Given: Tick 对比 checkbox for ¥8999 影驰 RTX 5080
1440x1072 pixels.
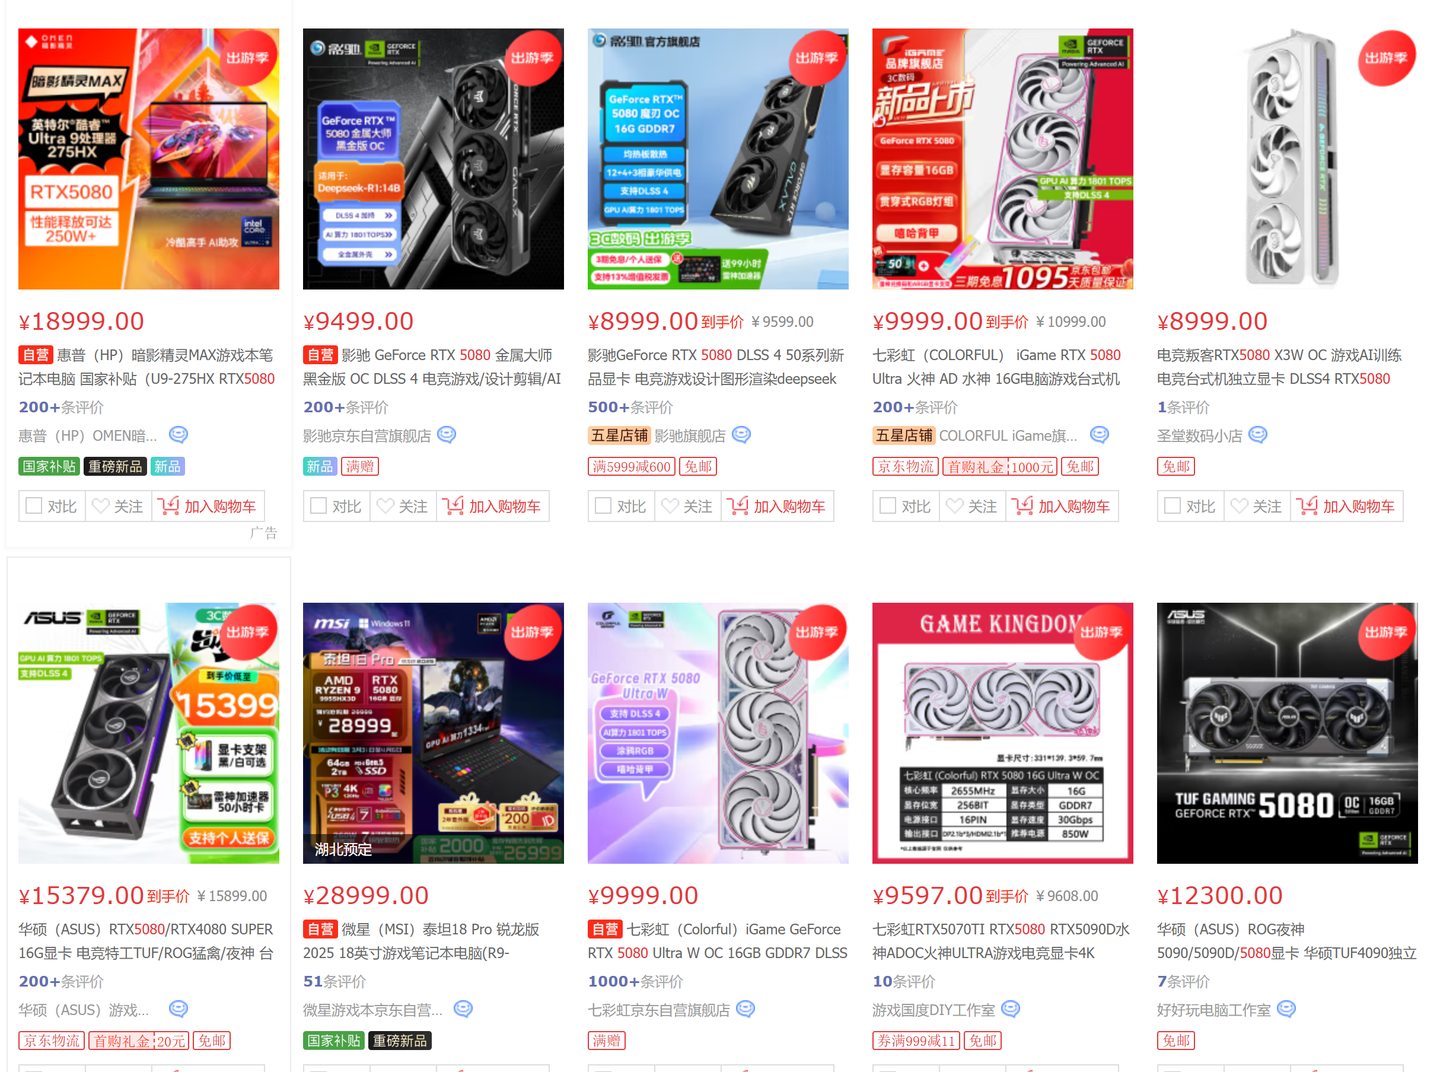Looking at the screenshot, I should tap(603, 506).
